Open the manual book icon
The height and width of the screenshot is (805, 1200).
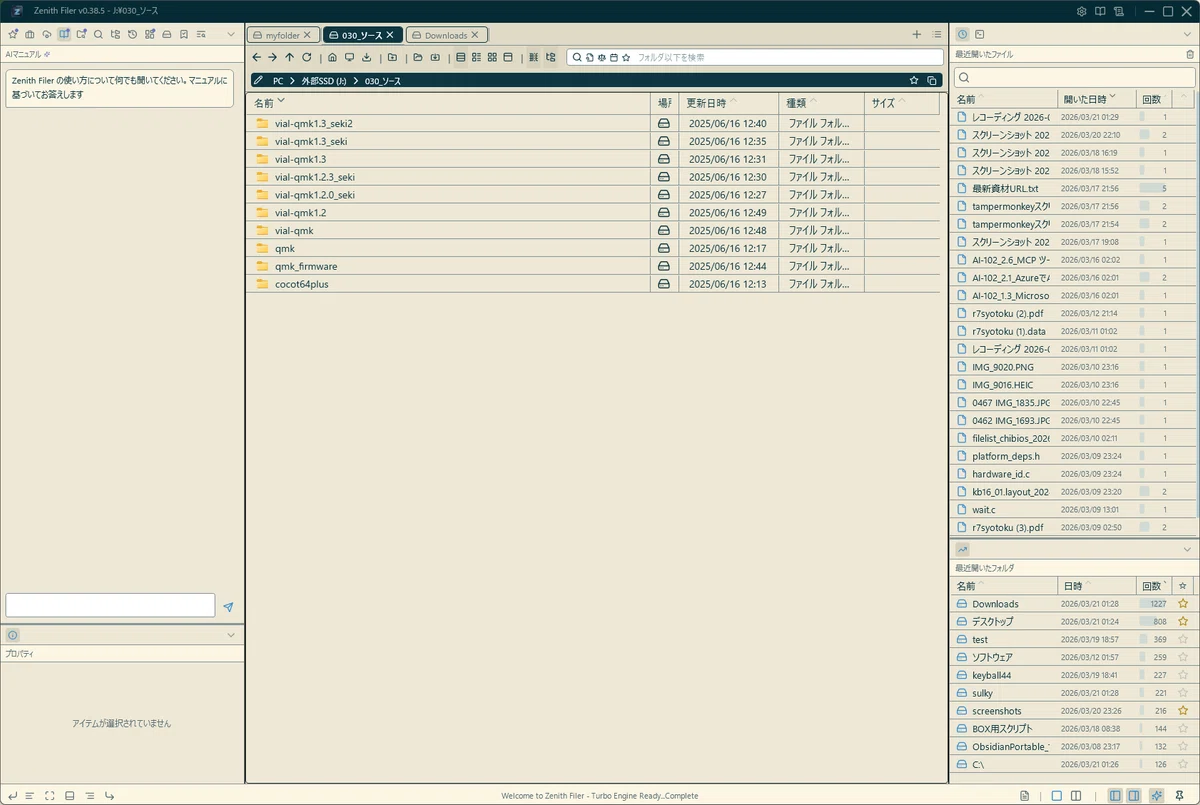click(x=1100, y=11)
